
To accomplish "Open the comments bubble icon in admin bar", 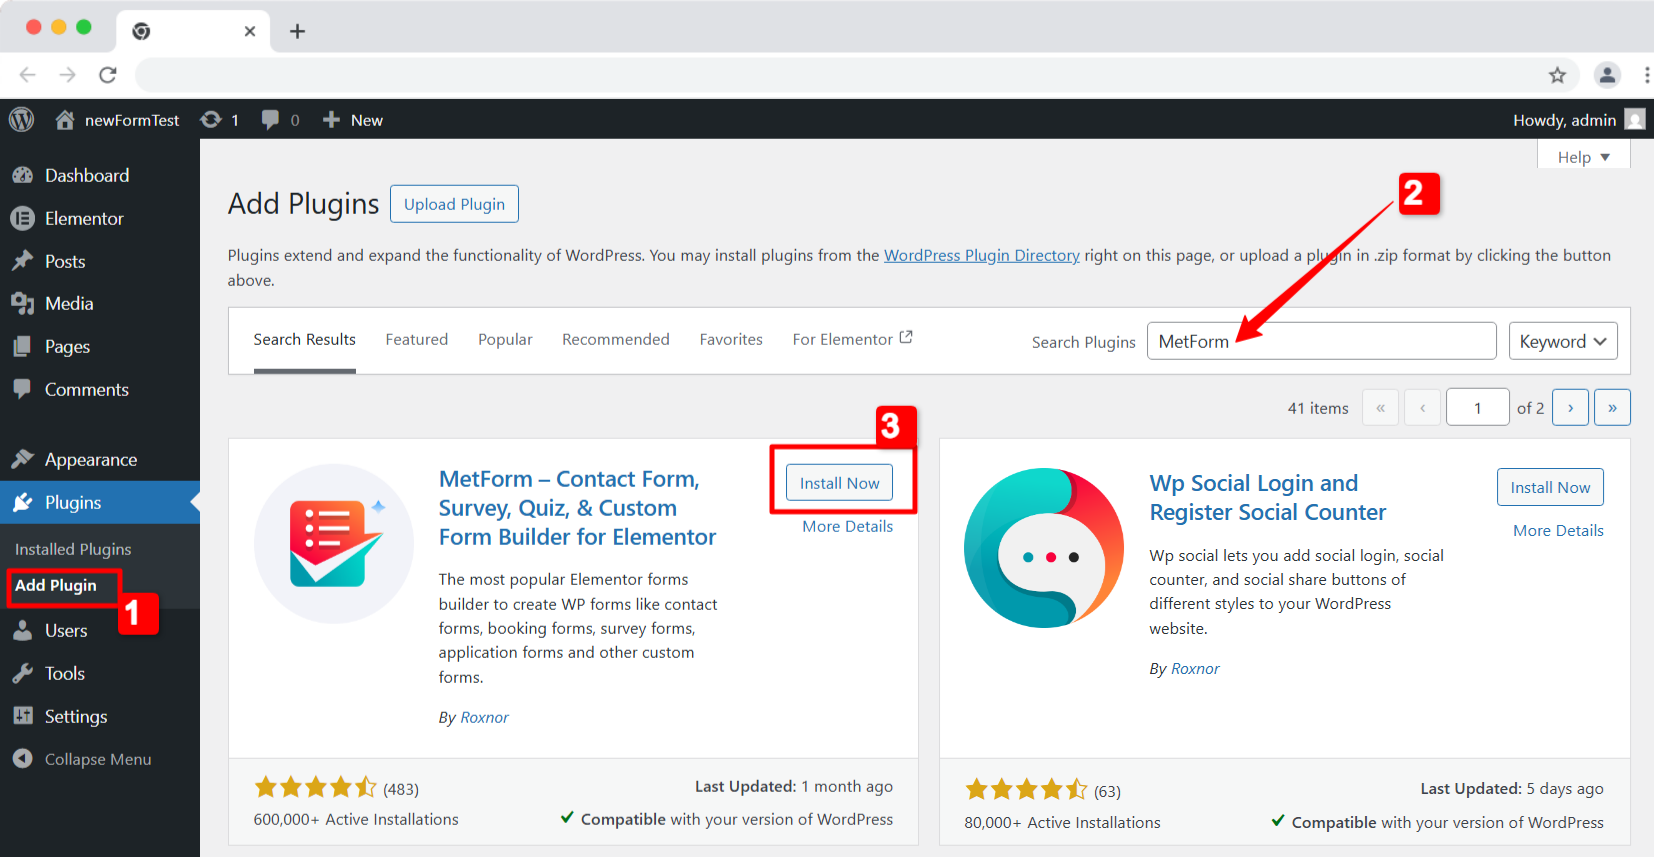I will tap(270, 120).
